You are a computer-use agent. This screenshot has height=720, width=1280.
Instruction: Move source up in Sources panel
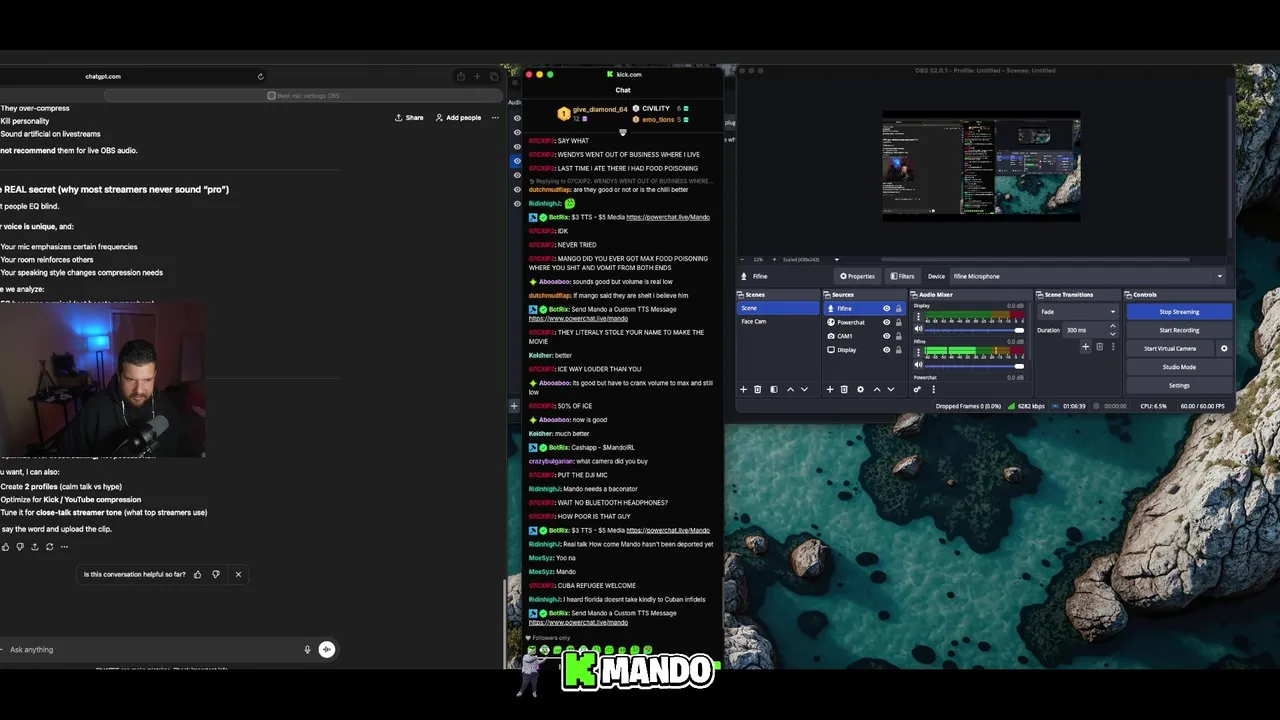click(877, 389)
